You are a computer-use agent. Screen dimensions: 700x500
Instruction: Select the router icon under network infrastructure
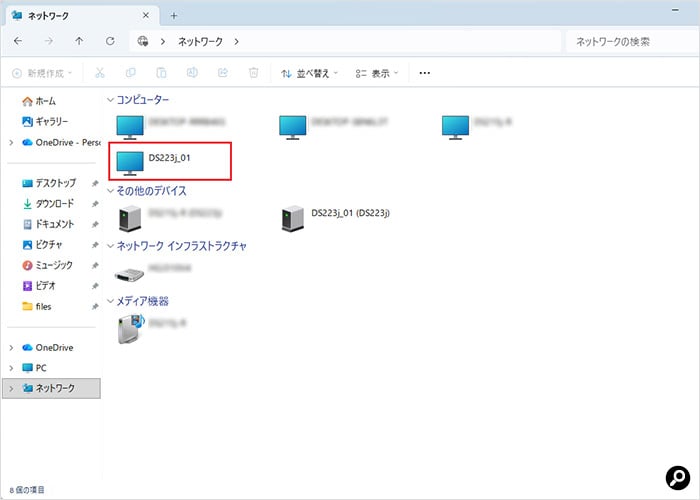[129, 274]
